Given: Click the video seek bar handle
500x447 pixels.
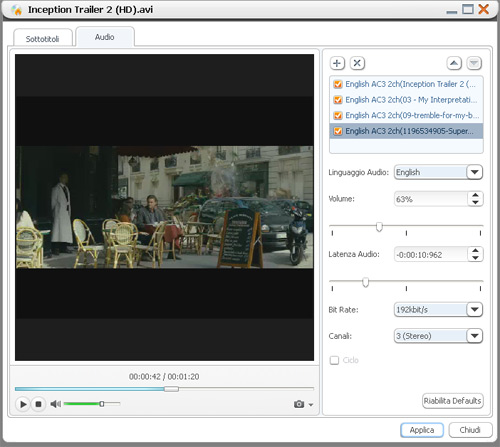Looking at the screenshot, I should [x=171, y=389].
